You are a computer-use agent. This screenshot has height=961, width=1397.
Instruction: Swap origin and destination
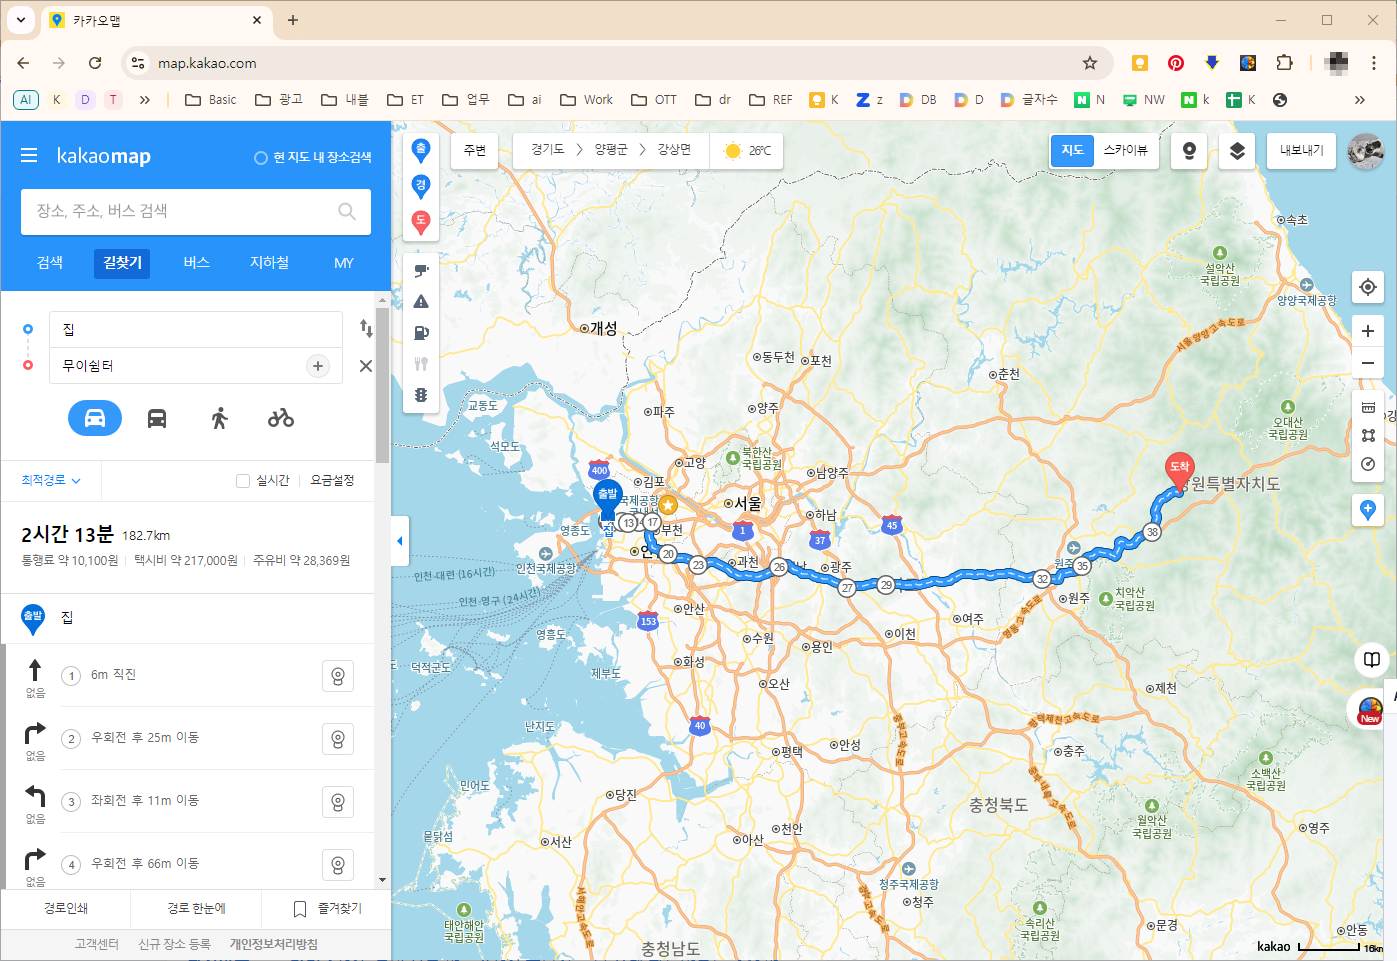366,328
